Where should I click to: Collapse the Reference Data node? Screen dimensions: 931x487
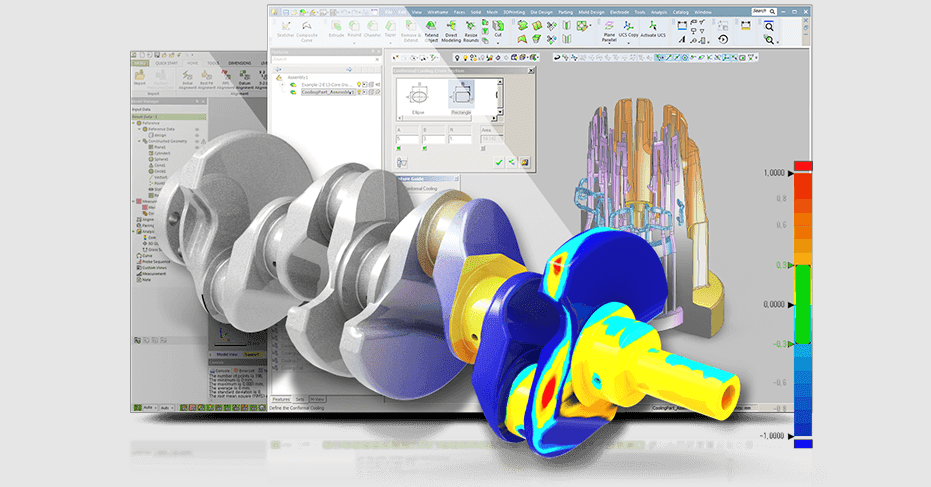coord(140,129)
